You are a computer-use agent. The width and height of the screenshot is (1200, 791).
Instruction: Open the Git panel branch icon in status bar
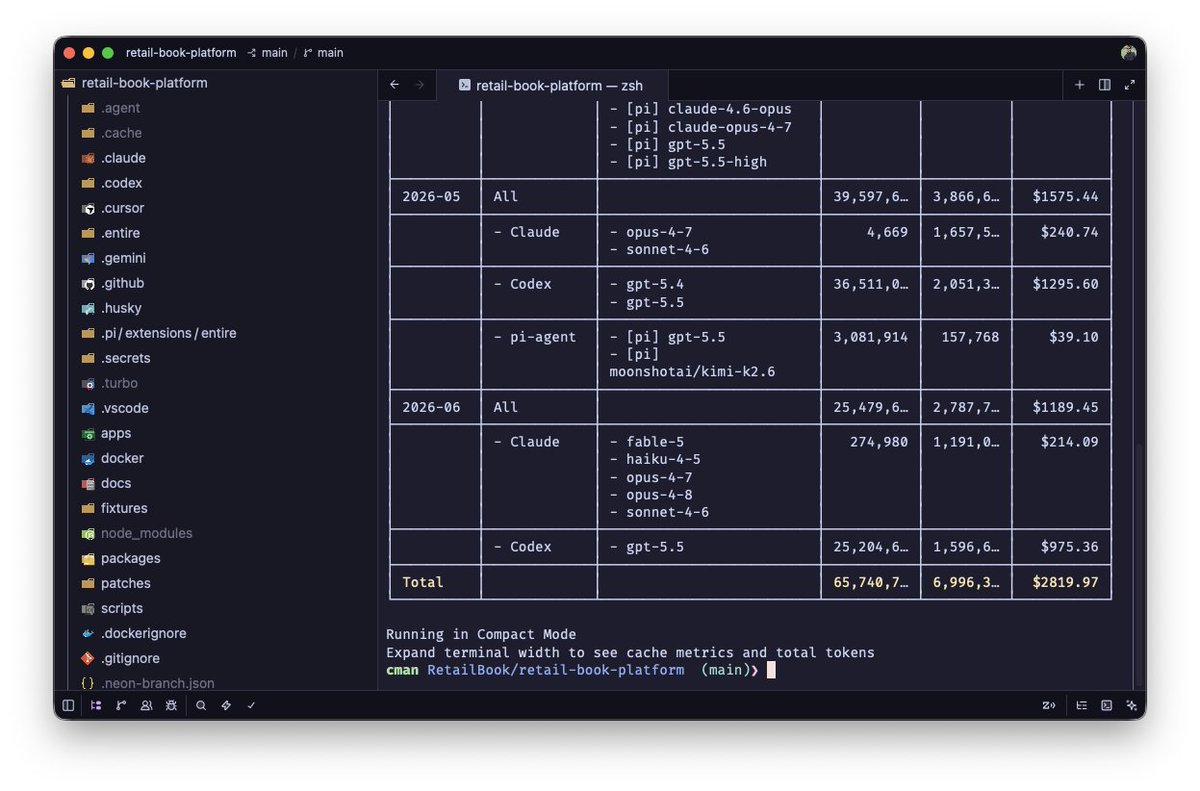121,705
